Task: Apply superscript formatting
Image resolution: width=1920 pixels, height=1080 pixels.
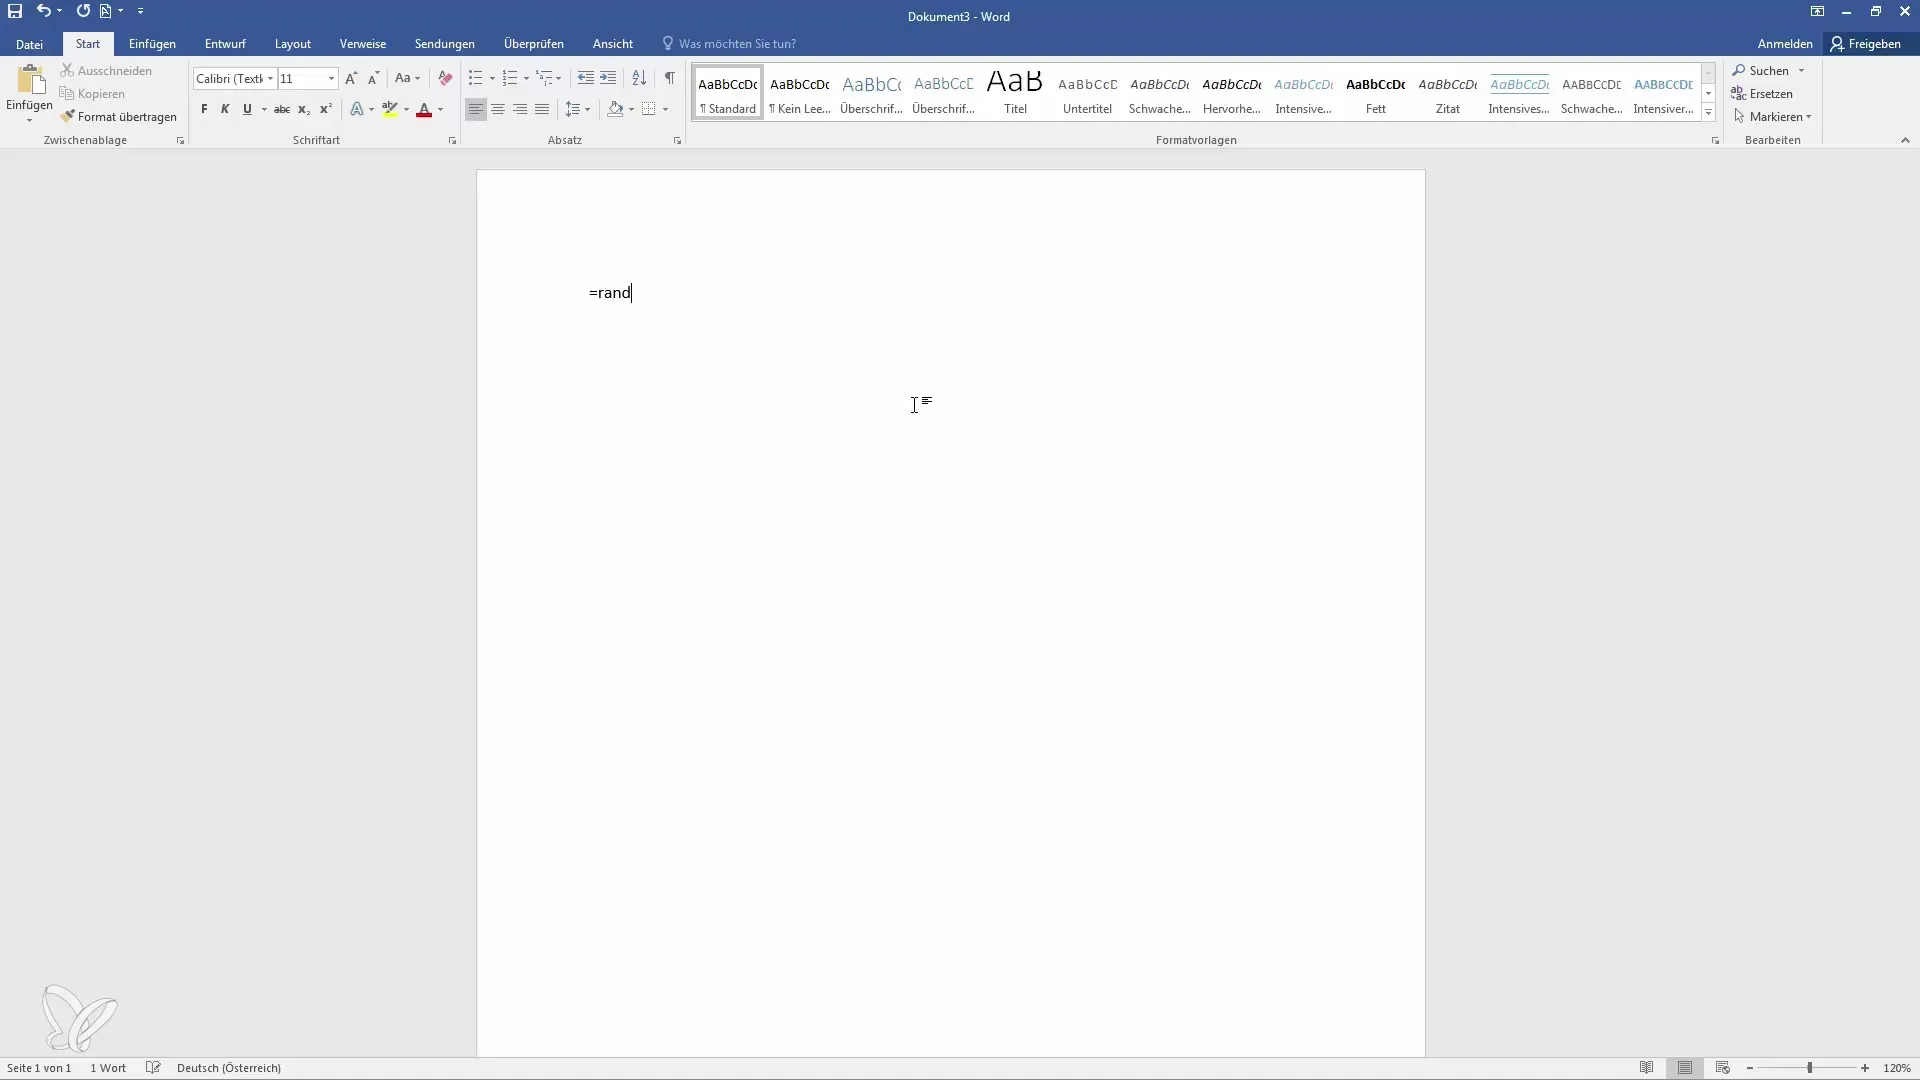Action: coord(326,109)
